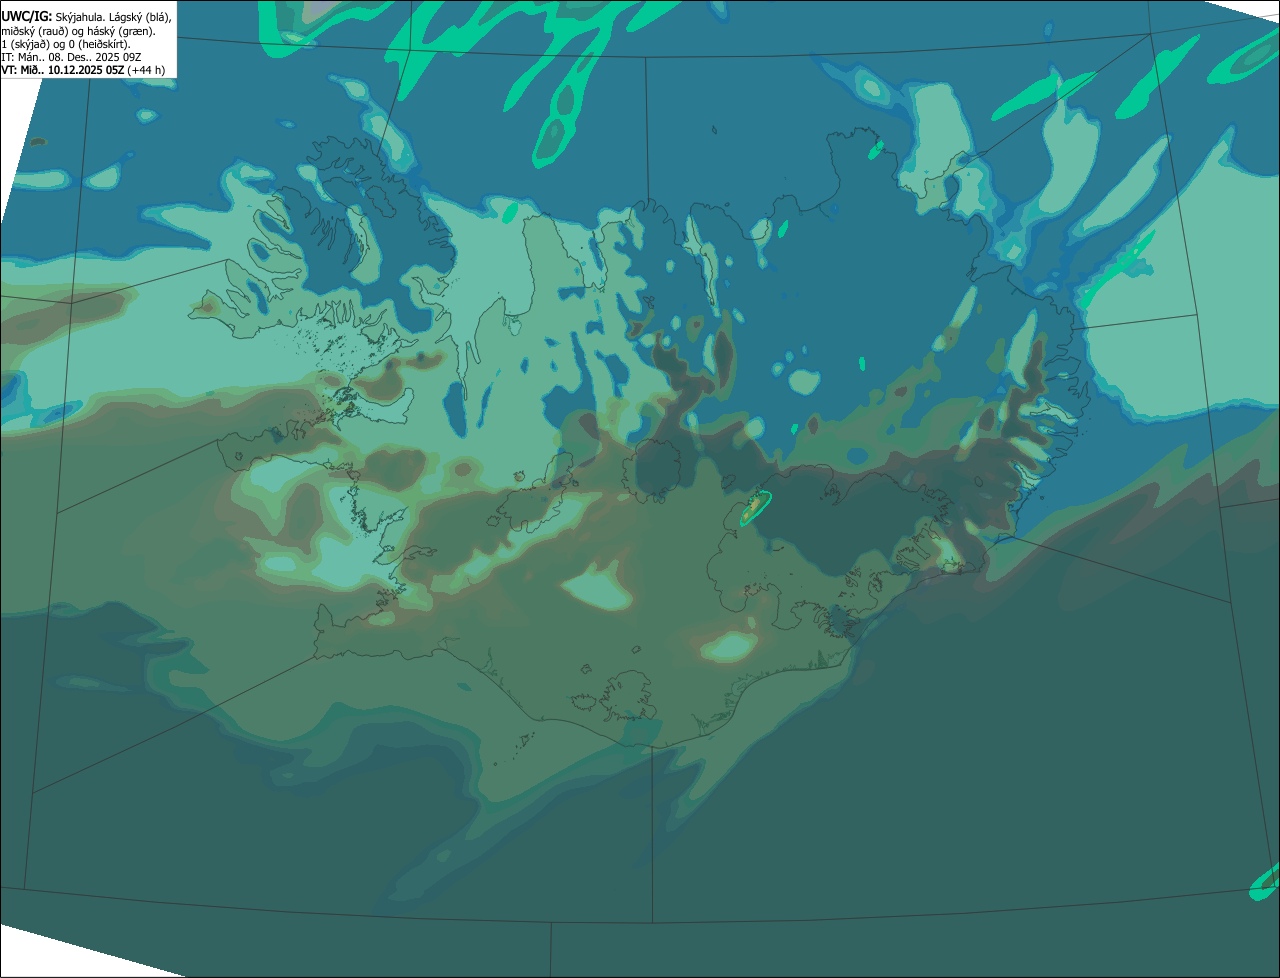Viewport: 1280px width, 978px height.
Task: Click the 'UWC/IG:' bold title label
Action: (26, 16)
